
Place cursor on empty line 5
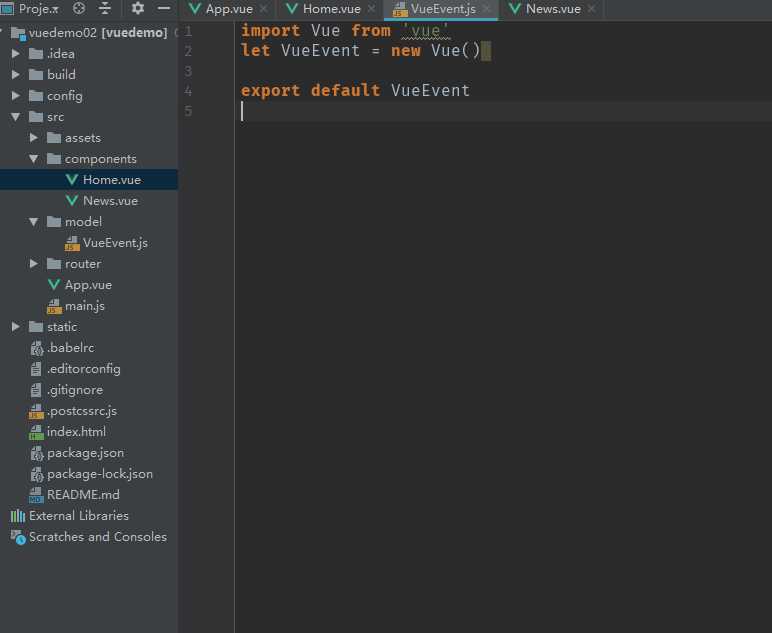pyautogui.click(x=502, y=111)
